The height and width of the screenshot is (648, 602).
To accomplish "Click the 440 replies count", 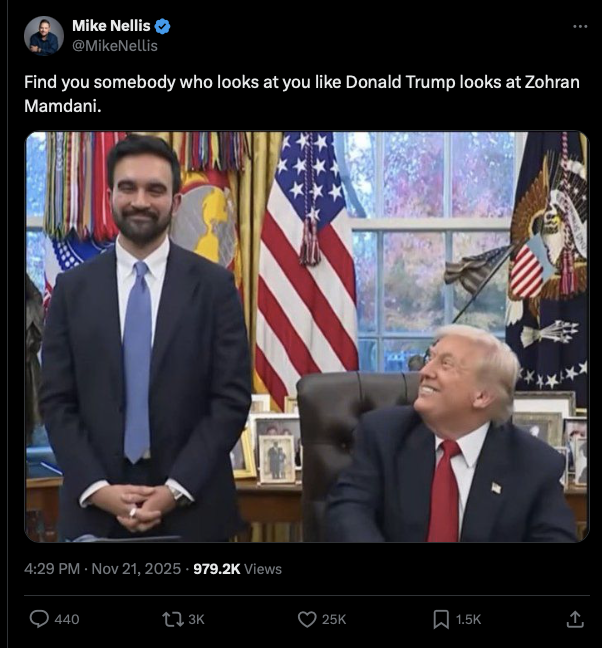I will (67, 619).
